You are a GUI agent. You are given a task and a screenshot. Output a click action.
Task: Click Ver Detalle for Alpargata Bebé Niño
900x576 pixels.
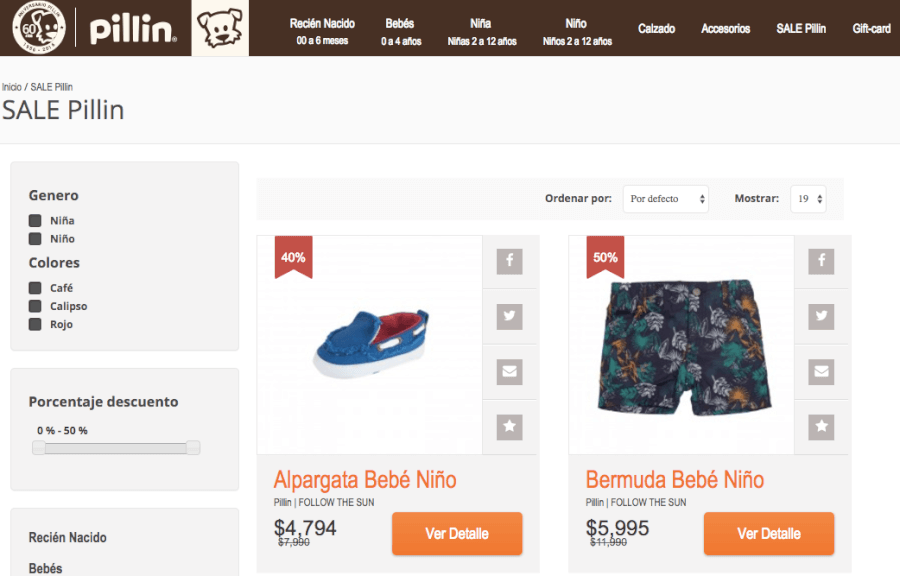[457, 533]
